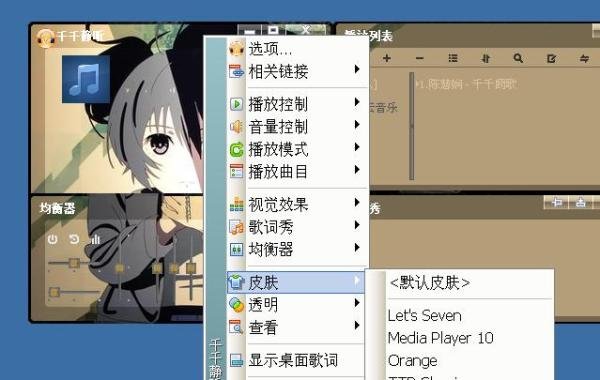Click the lower horizontal equalizer slider handle
Image resolution: width=600 pixels, height=380 pixels.
click(x=54, y=292)
